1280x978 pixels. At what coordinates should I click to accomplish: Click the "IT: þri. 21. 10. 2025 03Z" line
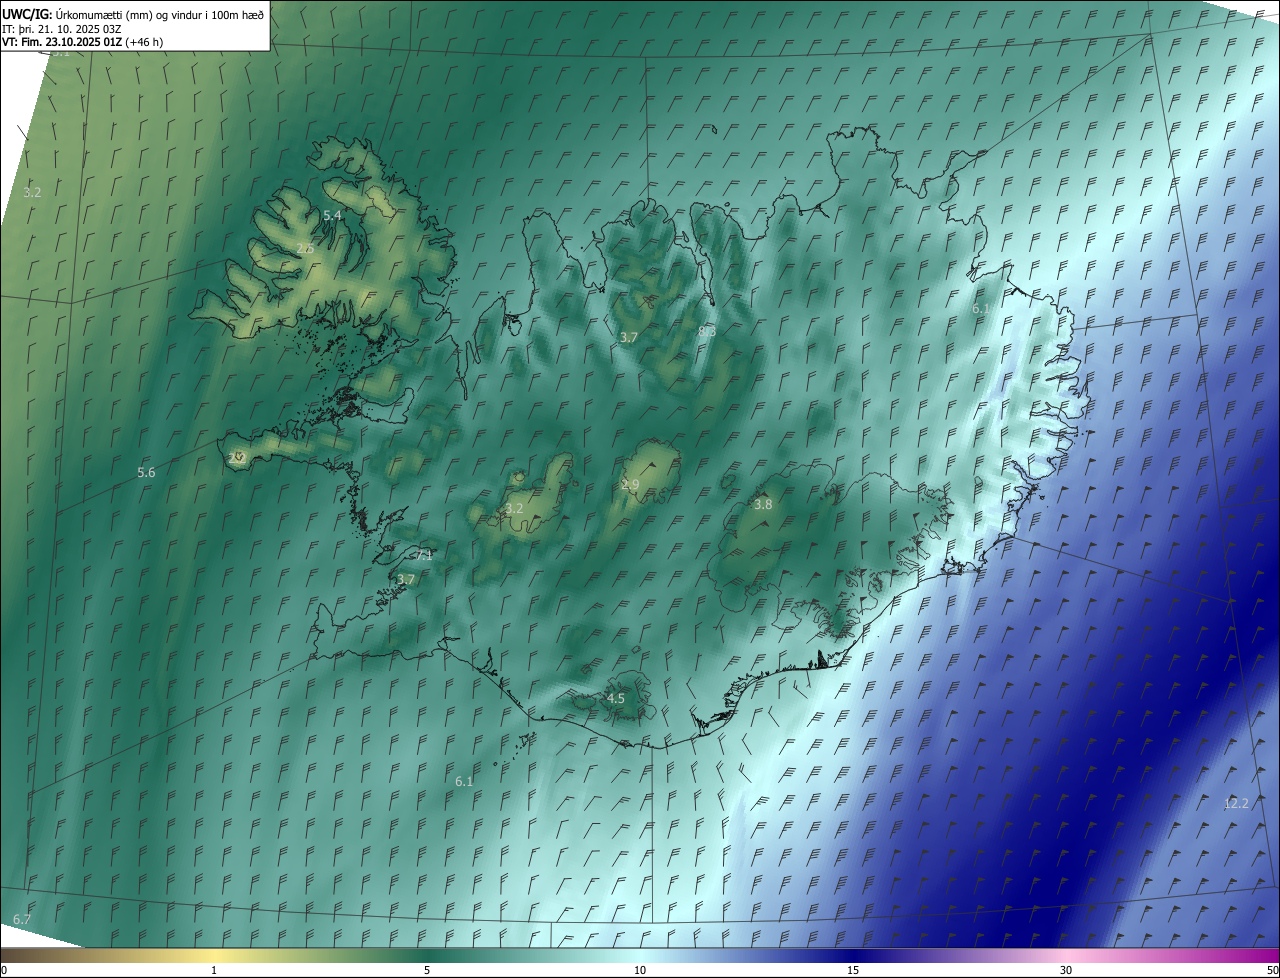point(62,28)
